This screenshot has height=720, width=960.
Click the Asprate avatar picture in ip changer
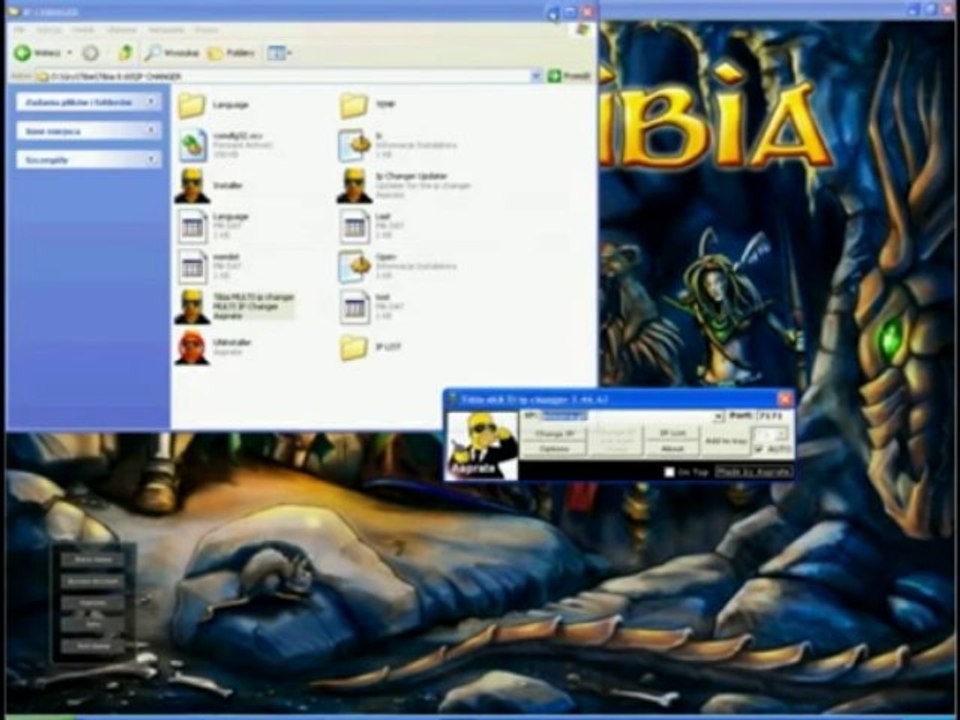(x=482, y=445)
